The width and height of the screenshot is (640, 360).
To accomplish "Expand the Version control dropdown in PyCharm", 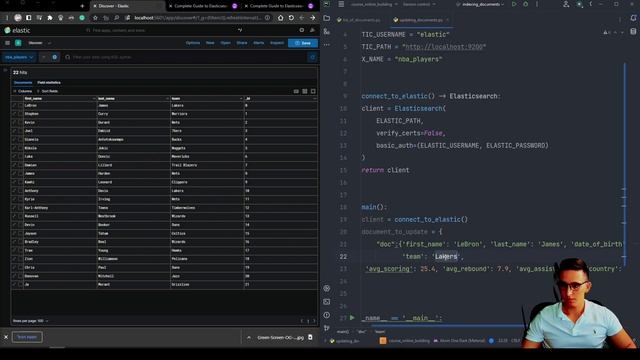I will (x=419, y=4).
